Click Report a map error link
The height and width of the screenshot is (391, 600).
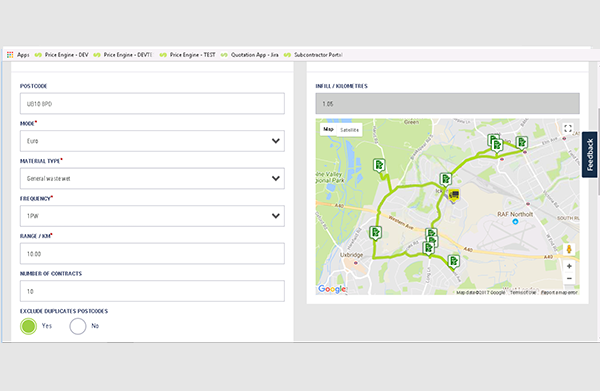click(x=559, y=292)
